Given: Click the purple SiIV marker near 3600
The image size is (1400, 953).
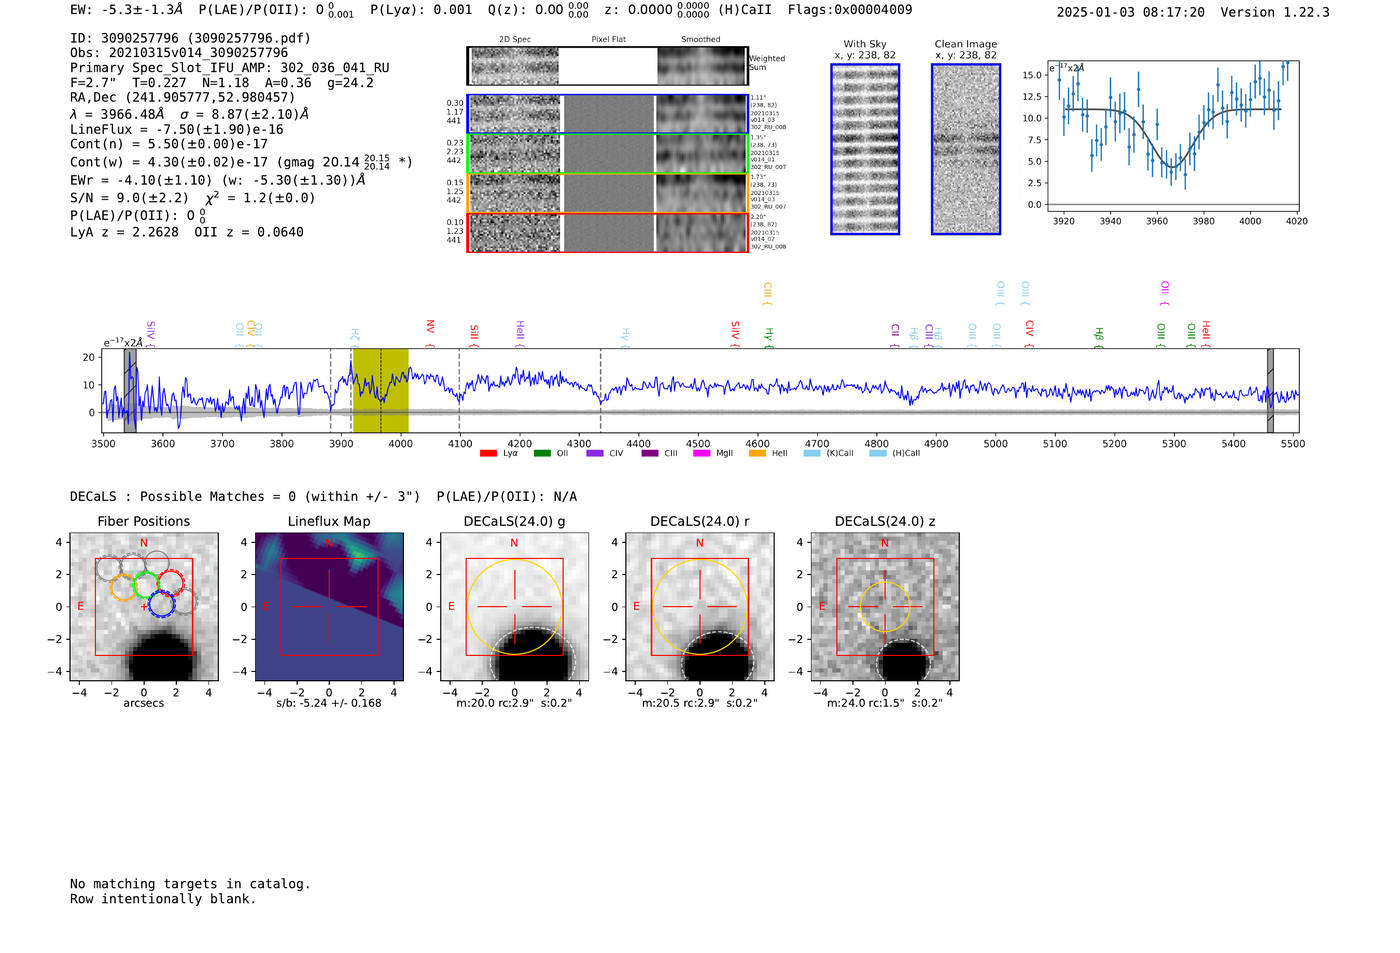Looking at the screenshot, I should pos(150,334).
